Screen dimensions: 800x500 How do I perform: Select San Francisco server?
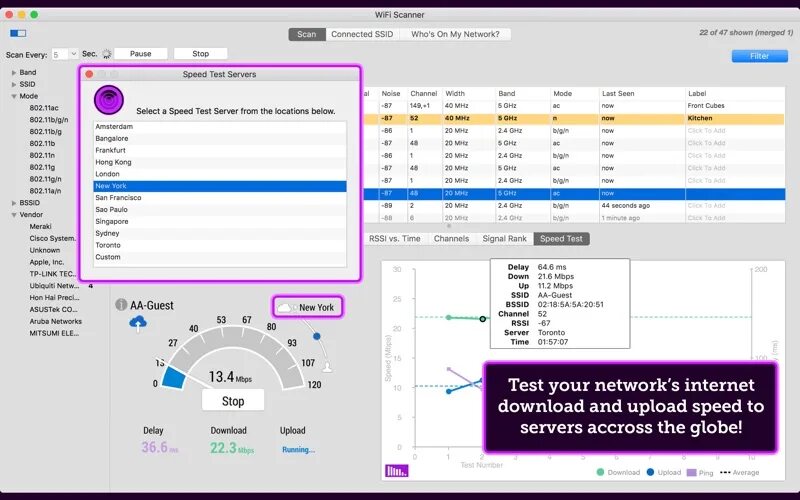(220, 197)
